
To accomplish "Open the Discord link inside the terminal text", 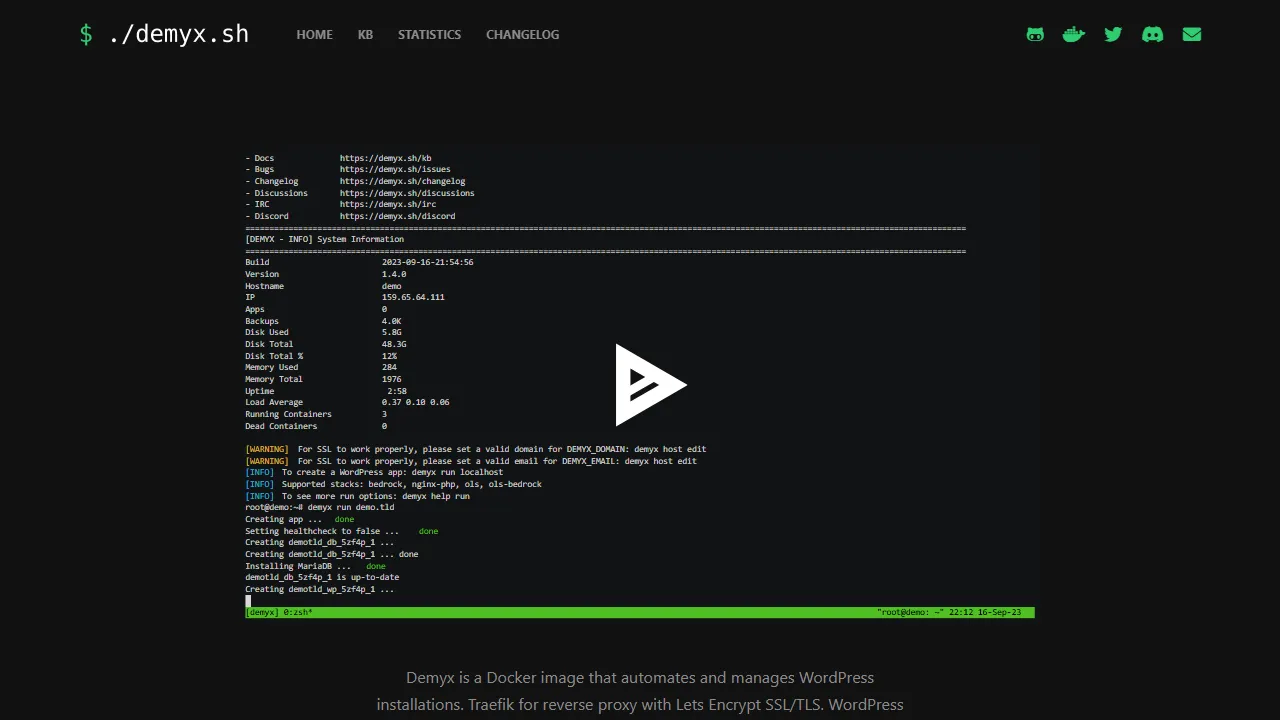I will (x=397, y=215).
